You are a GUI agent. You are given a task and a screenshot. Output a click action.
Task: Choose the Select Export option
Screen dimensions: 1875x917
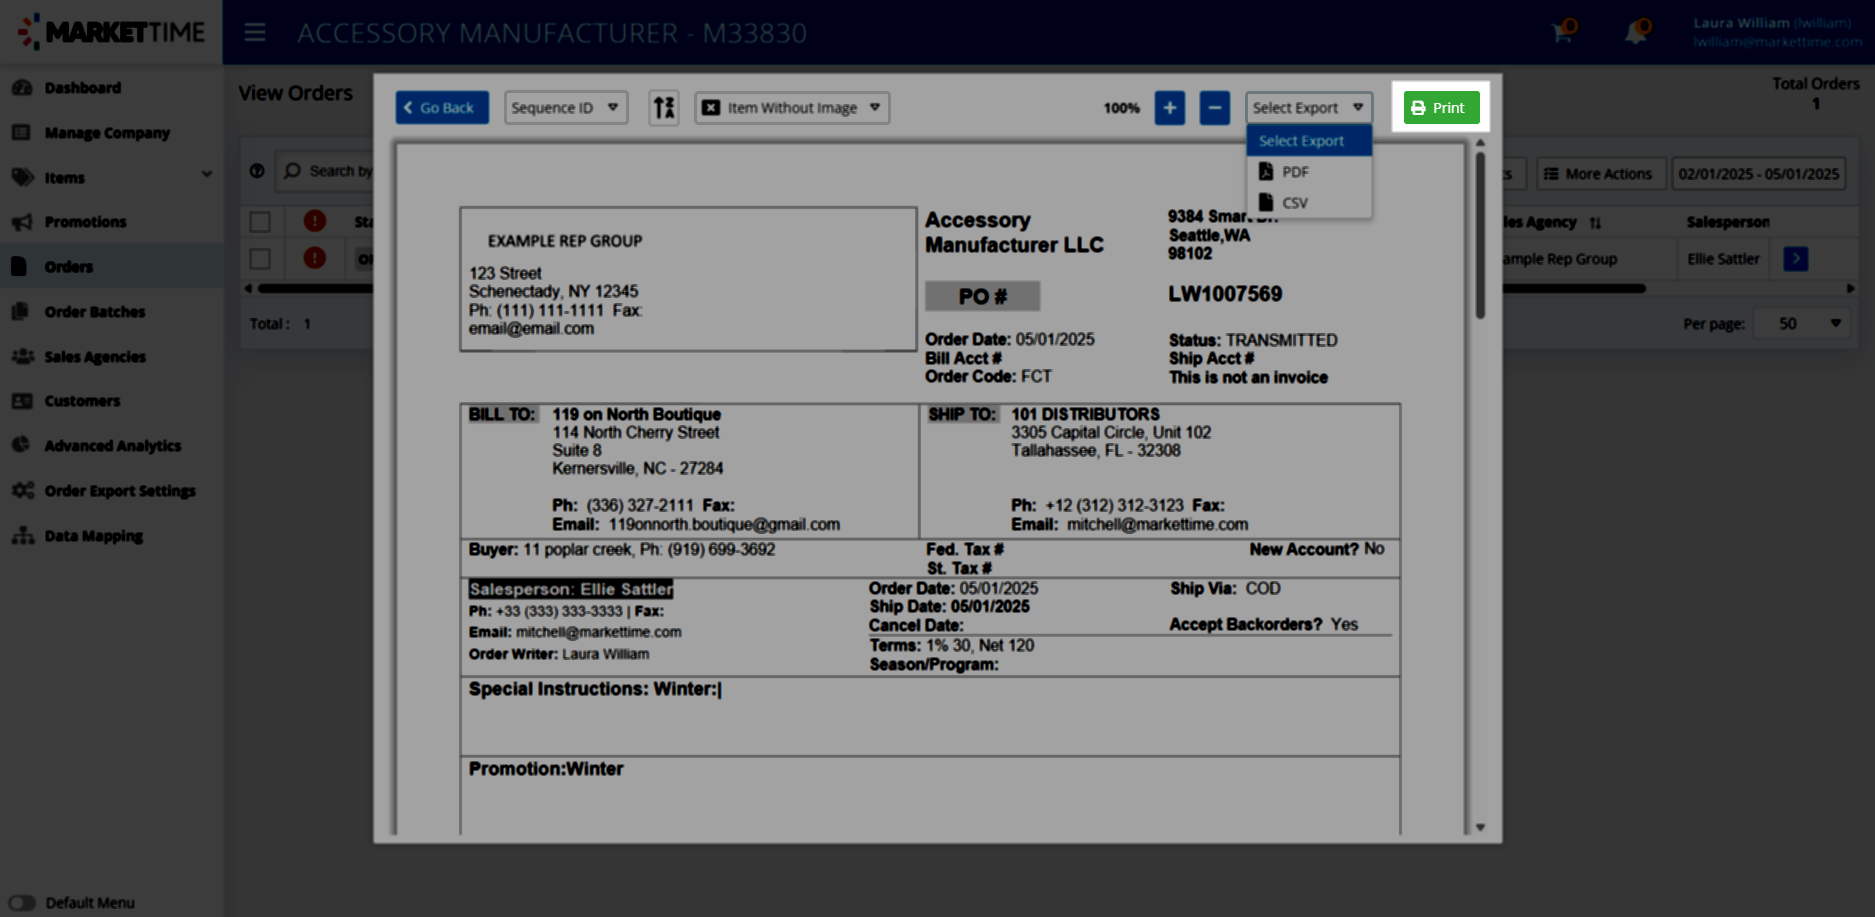coord(1308,141)
